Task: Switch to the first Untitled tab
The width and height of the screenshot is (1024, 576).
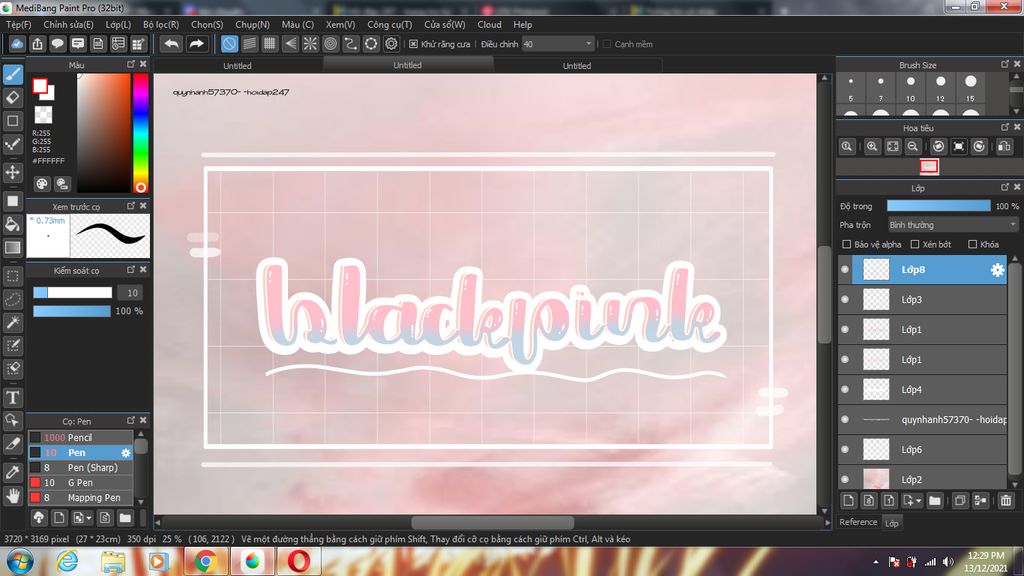Action: click(237, 65)
